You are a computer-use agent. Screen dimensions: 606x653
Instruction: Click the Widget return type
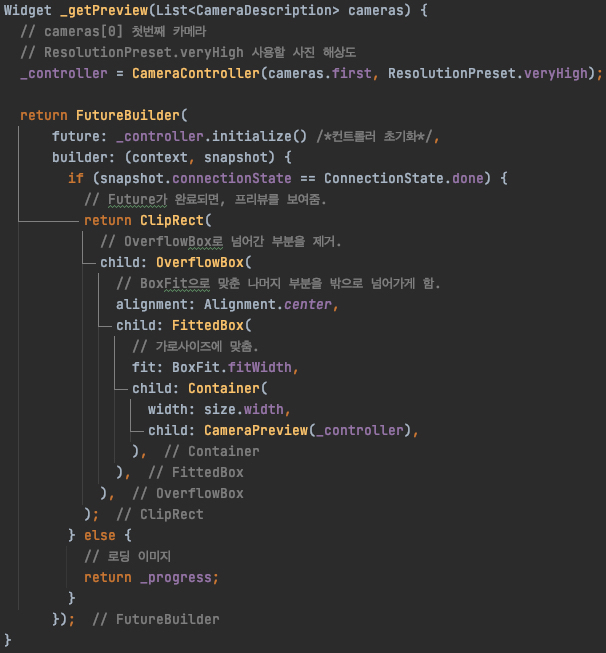click(27, 10)
